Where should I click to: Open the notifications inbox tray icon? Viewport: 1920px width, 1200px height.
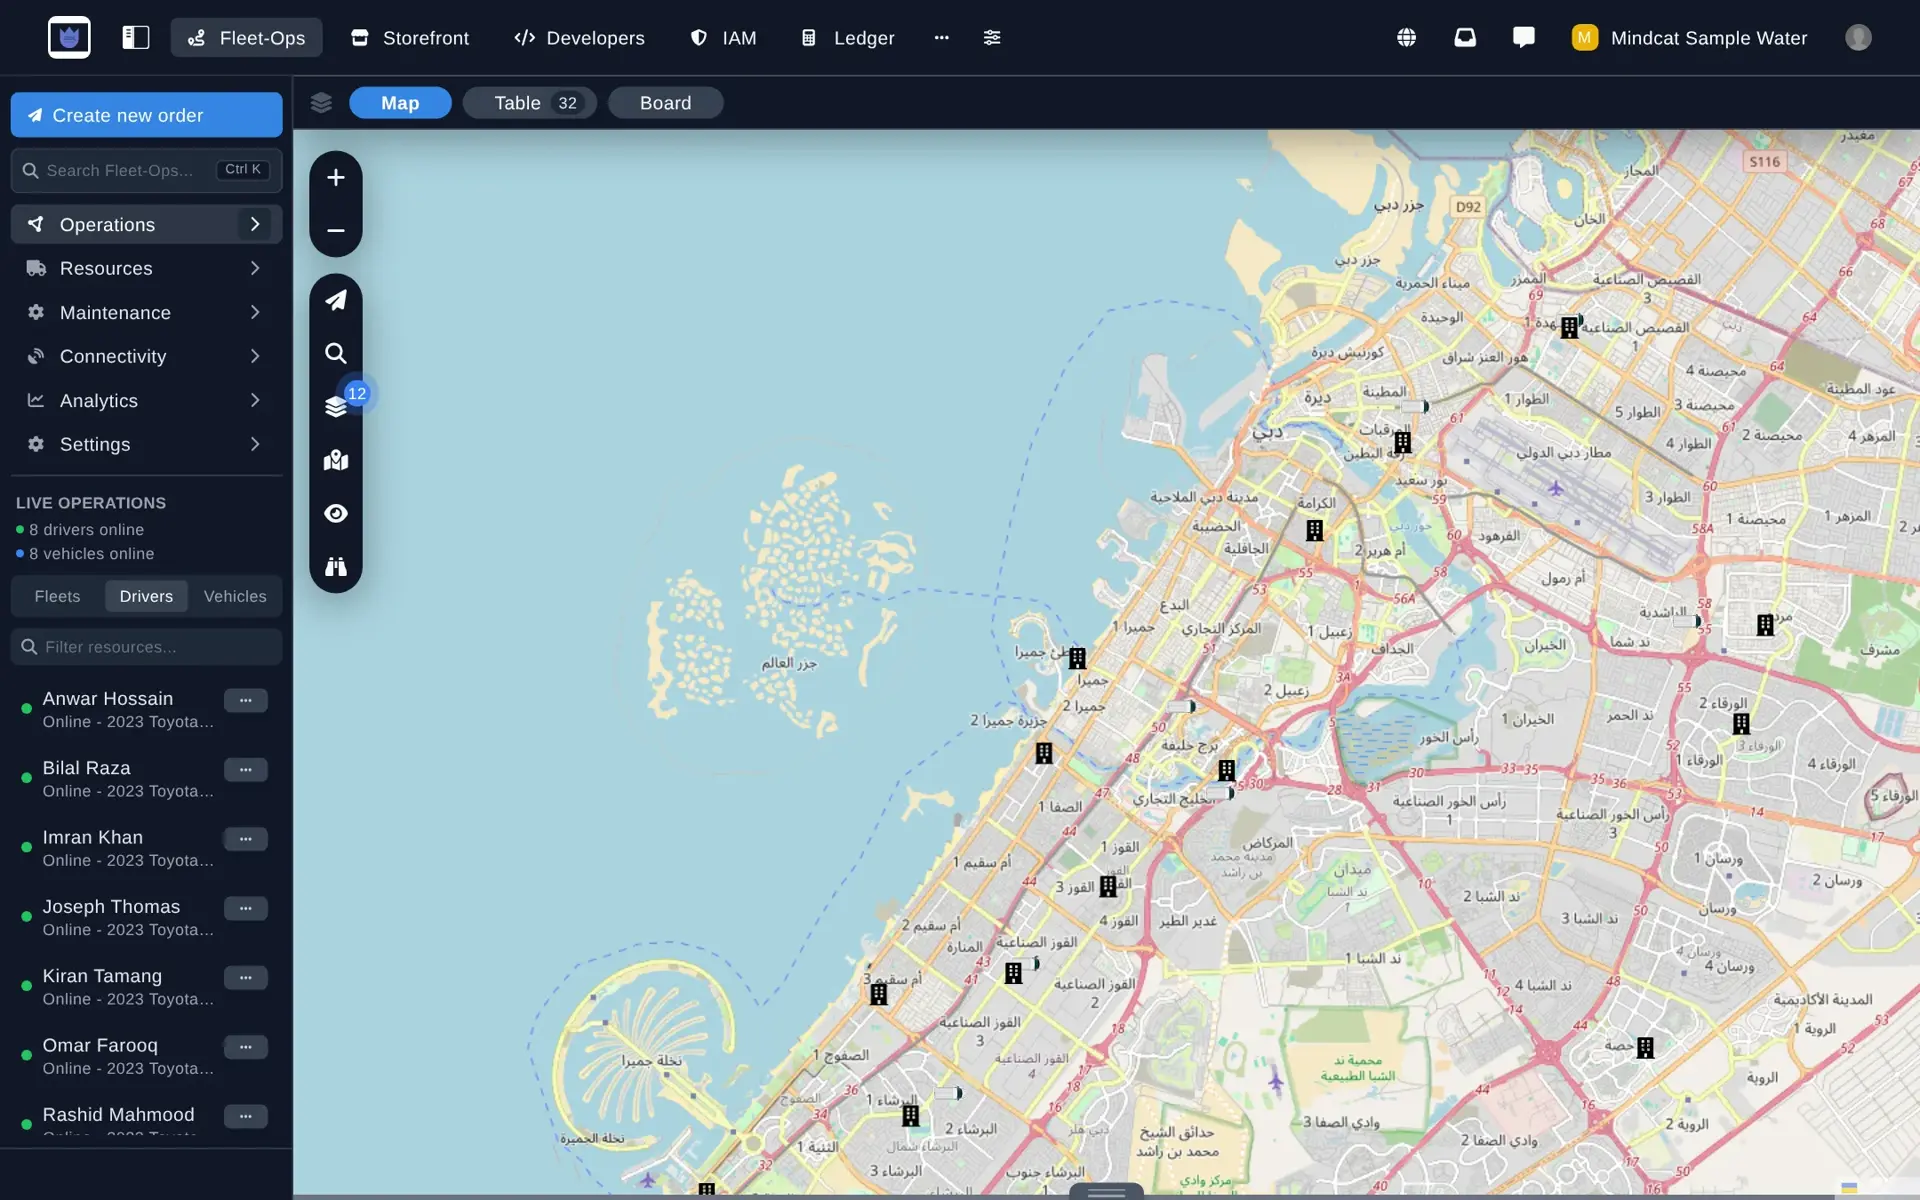(x=1465, y=38)
